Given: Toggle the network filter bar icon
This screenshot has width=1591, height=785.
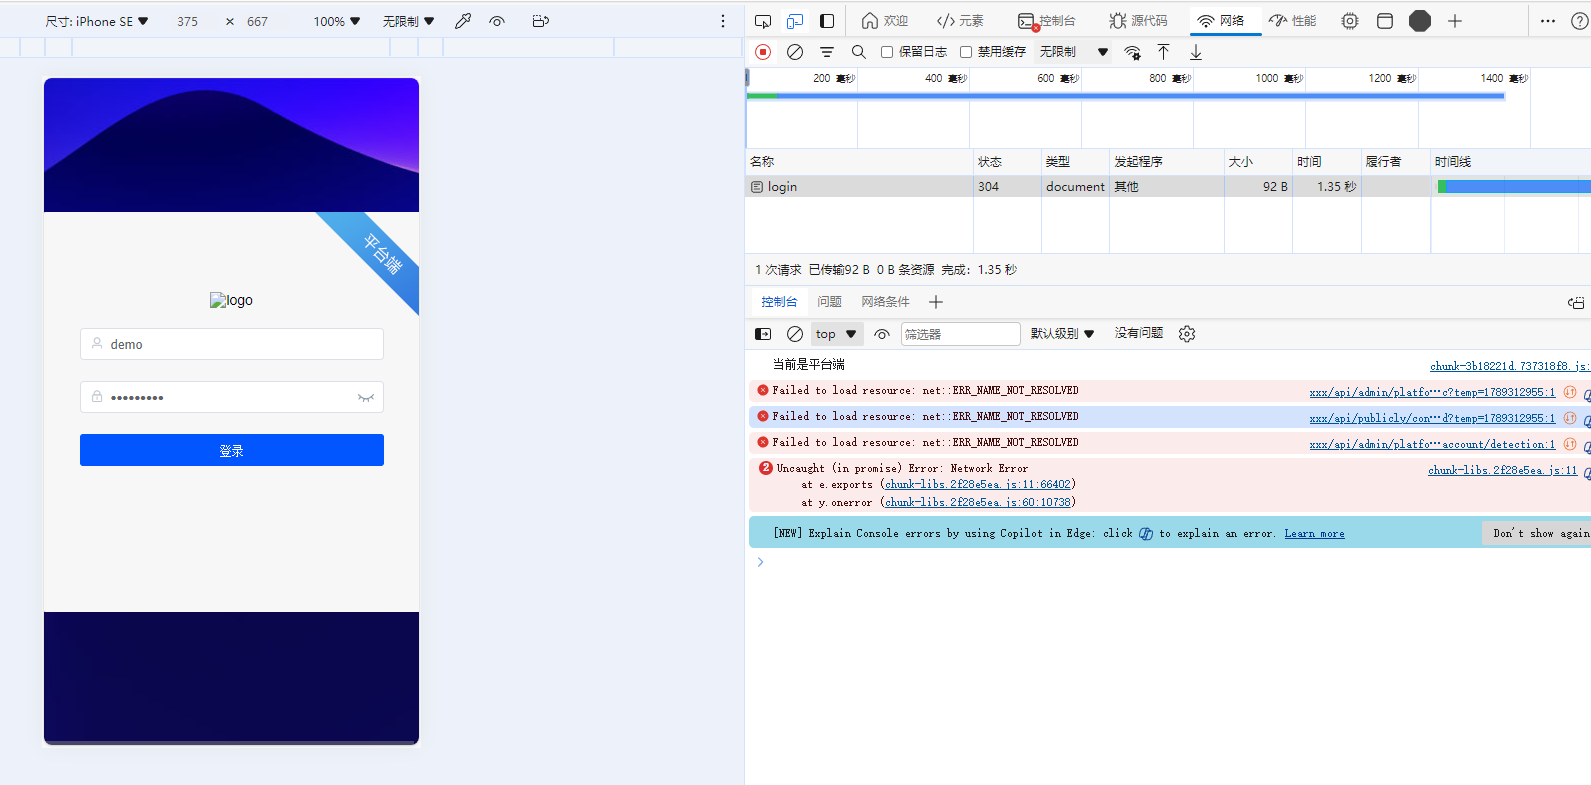Looking at the screenshot, I should (x=827, y=52).
